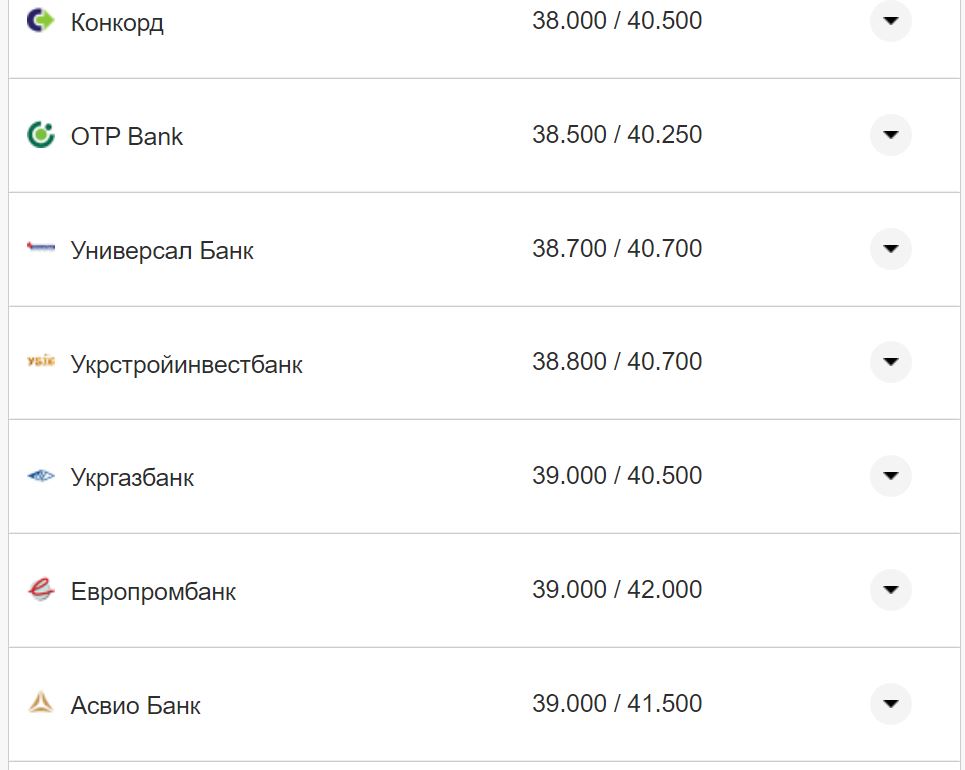Expand the Укрстройинвестбанк row arrow
Image resolution: width=965 pixels, height=770 pixels.
[x=890, y=362]
